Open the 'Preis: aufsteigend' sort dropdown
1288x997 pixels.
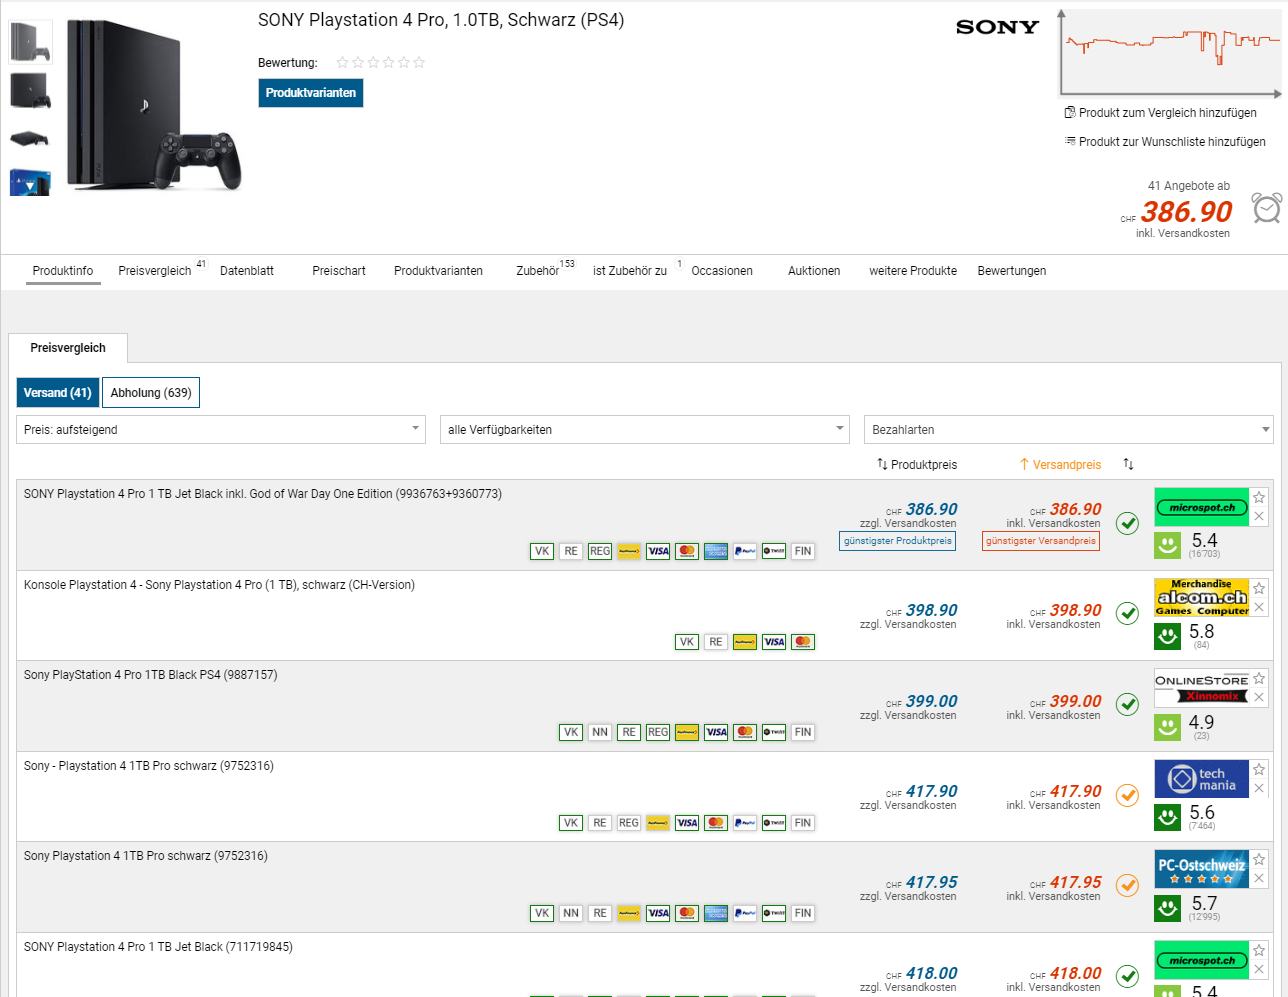(x=221, y=430)
